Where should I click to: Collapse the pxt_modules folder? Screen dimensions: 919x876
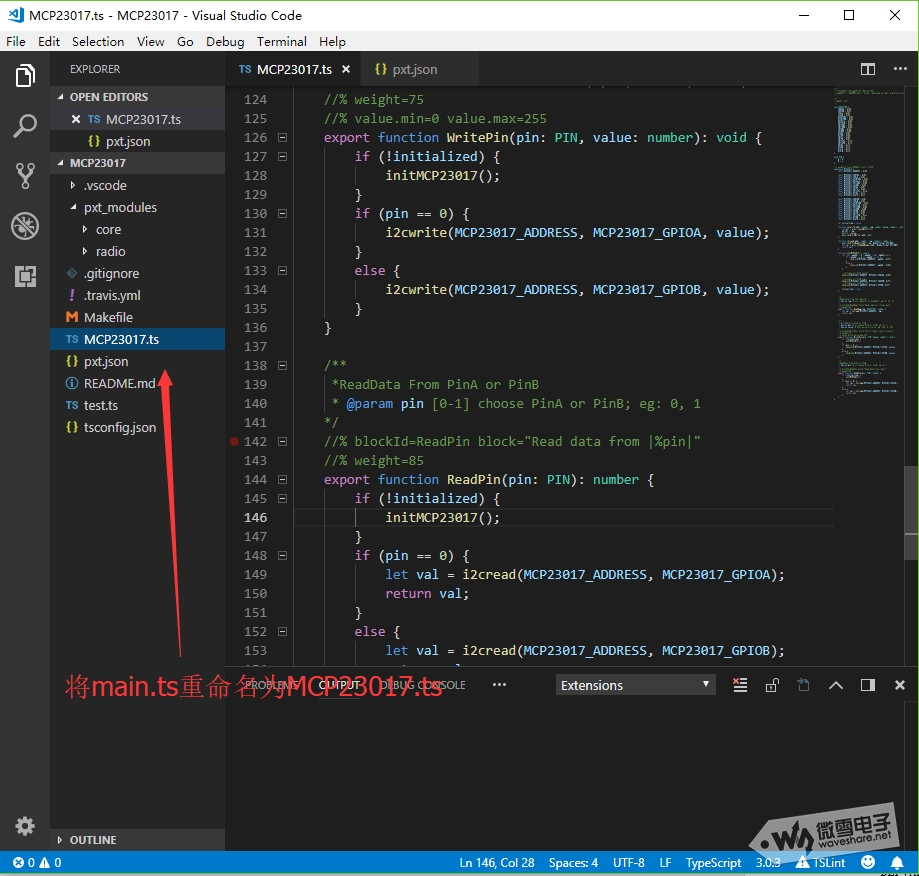pos(120,207)
